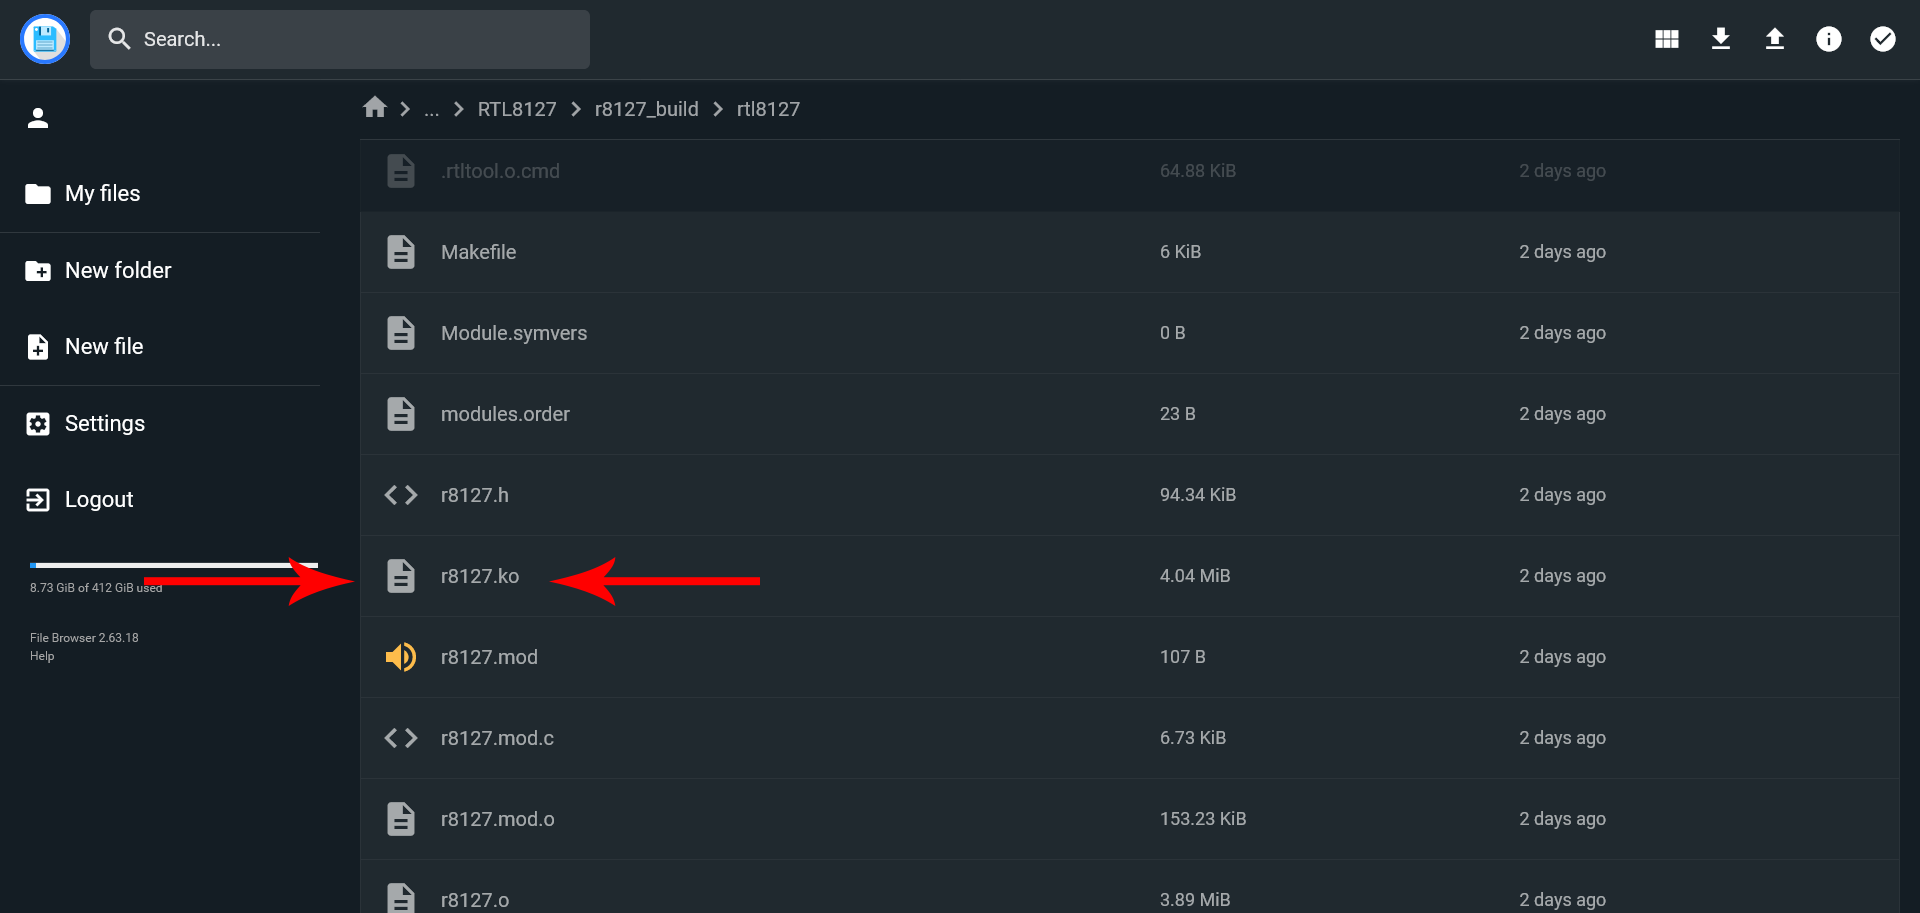Select Module.symvers file

coord(1130,333)
